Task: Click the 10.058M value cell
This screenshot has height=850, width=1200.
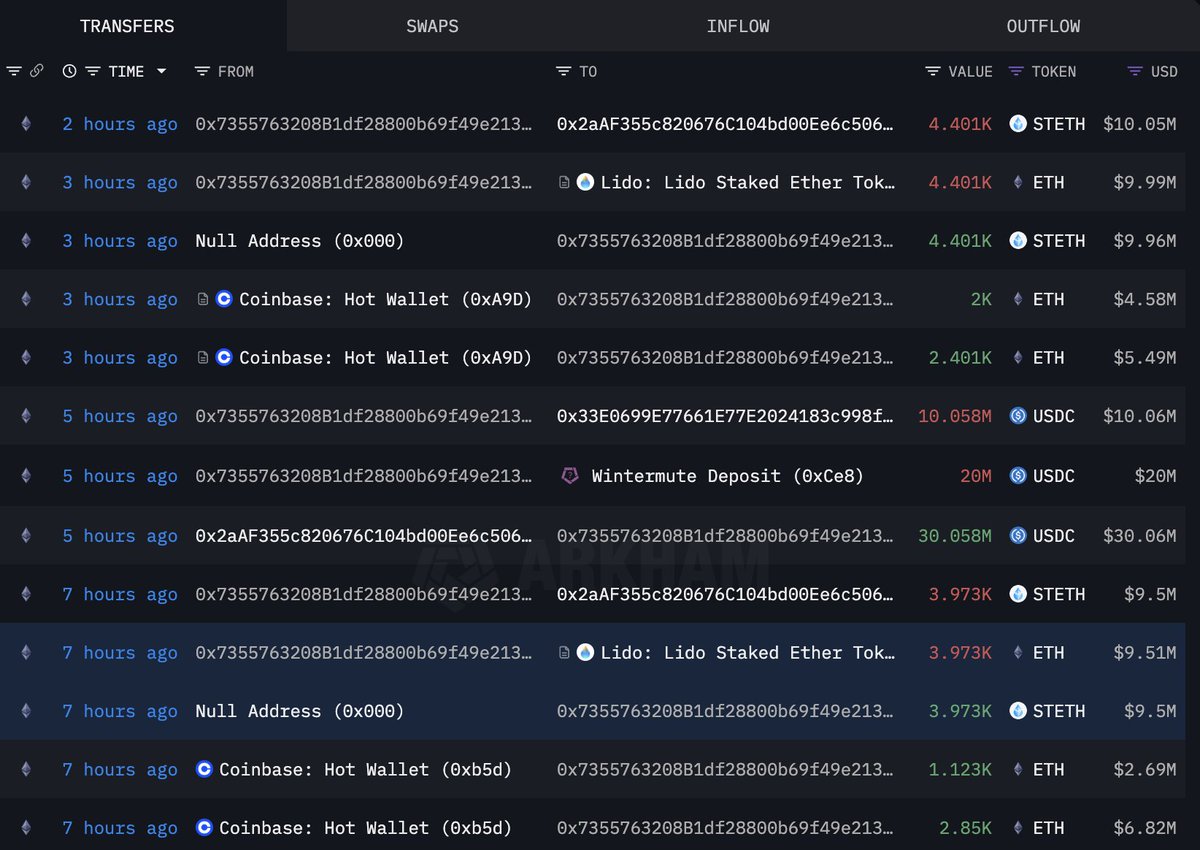Action: [x=955, y=416]
